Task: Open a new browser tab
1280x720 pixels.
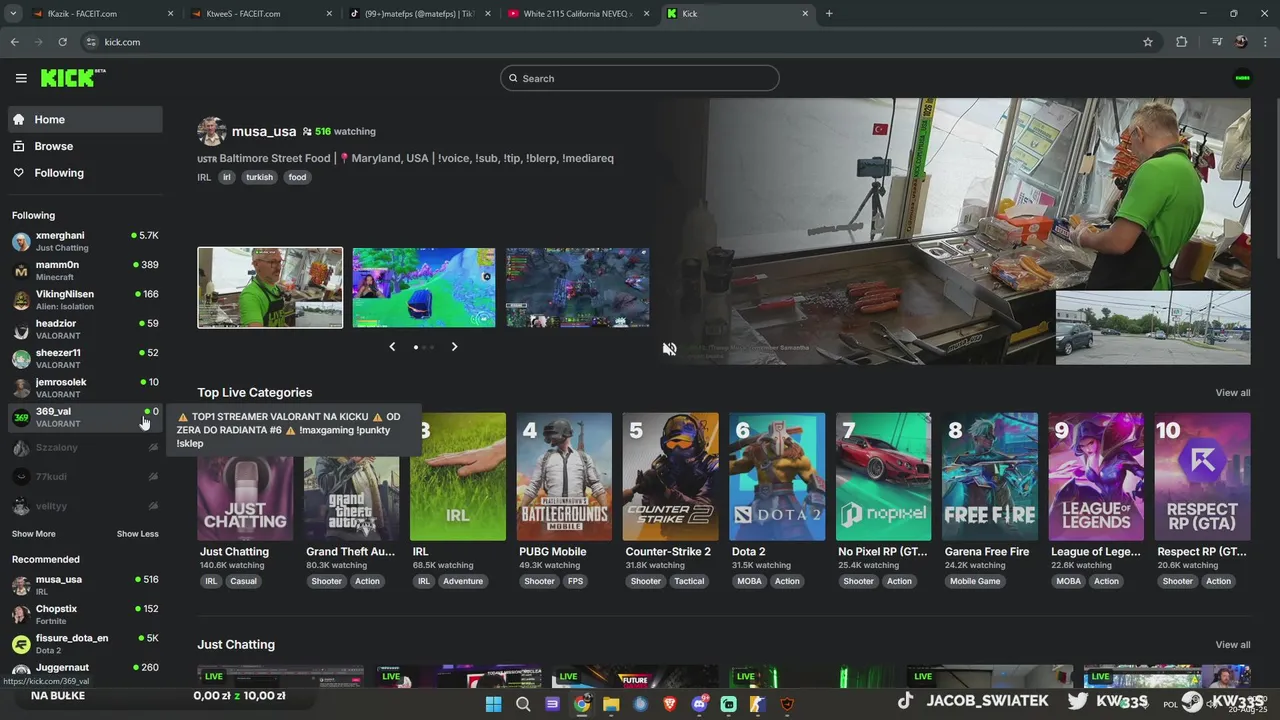Action: click(x=829, y=14)
